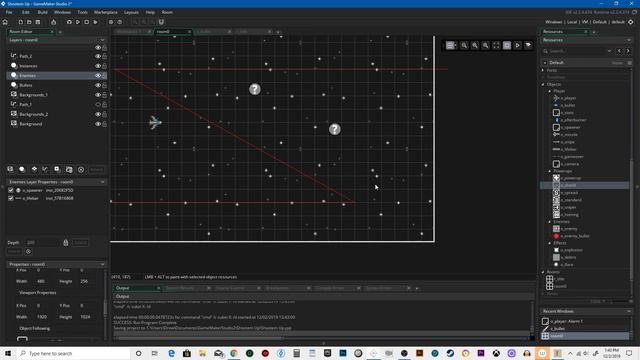This screenshot has width=640, height=360.
Task: Lock the Backgrounds_1 layer
Action: coord(104,95)
